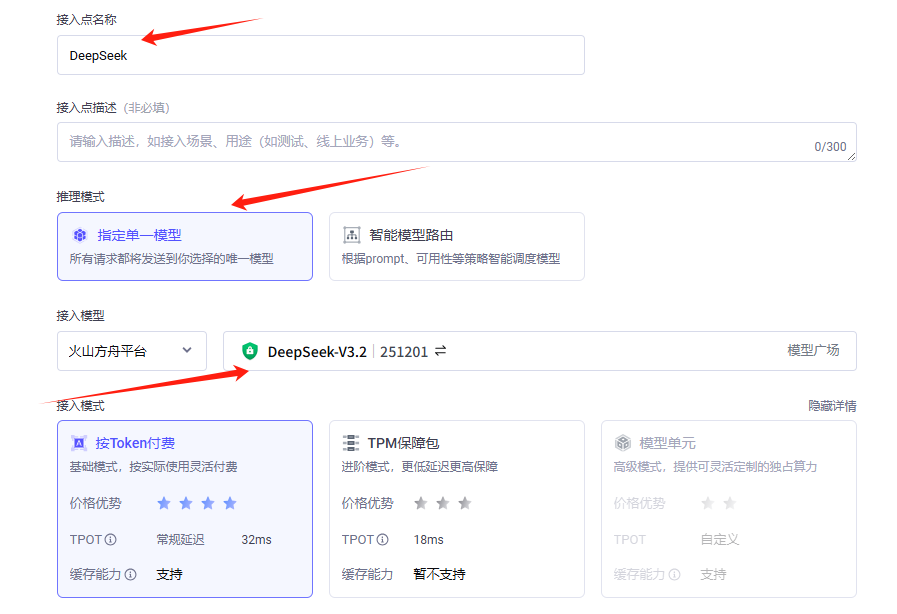This screenshot has height=614, width=897.
Task: Click the green shield icon beside DeepSeek-V3.2
Action: coord(249,351)
